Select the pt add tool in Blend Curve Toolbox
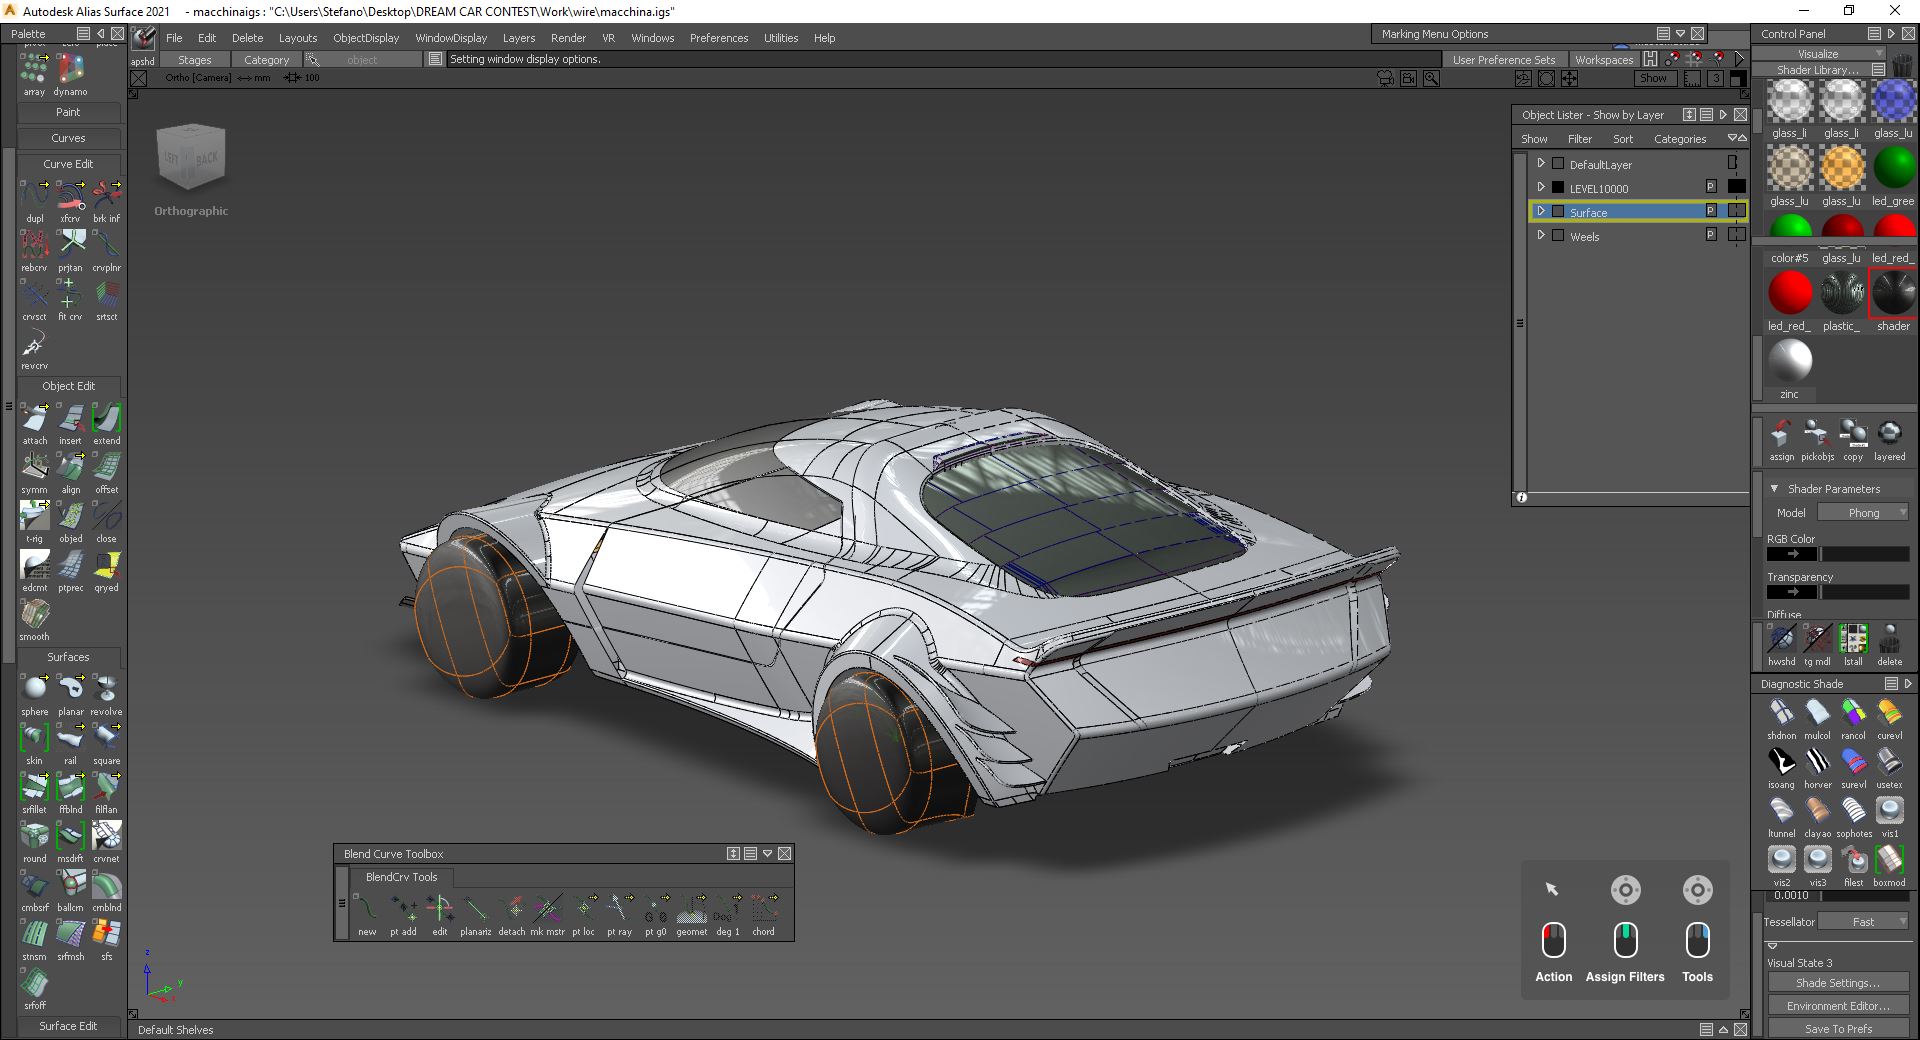The width and height of the screenshot is (1920, 1040). [404, 910]
